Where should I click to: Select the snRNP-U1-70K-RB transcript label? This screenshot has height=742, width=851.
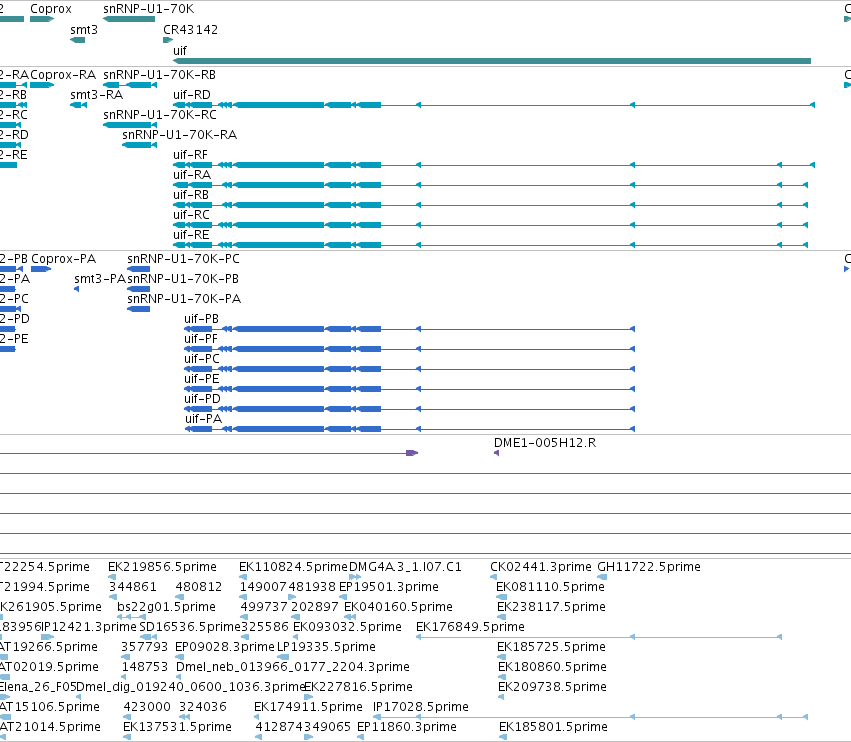coord(159,75)
